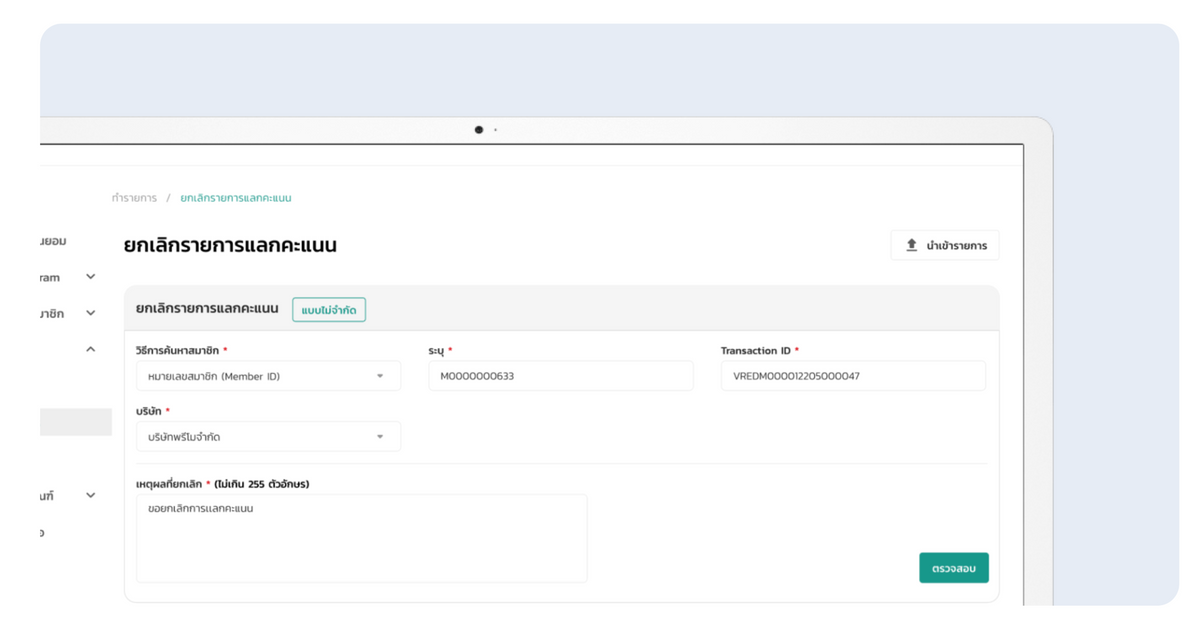Open the sidebar item ending in "ยอม"
Screen dimensions: 1200x633
point(53,241)
